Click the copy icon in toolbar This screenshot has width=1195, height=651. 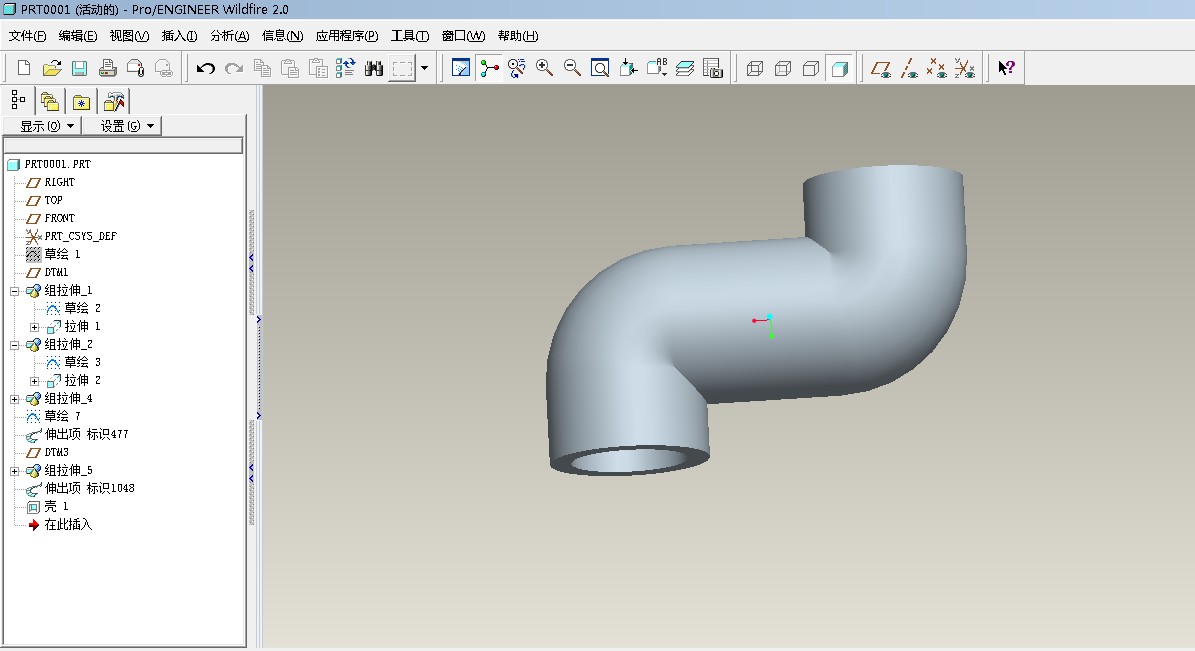(262, 68)
